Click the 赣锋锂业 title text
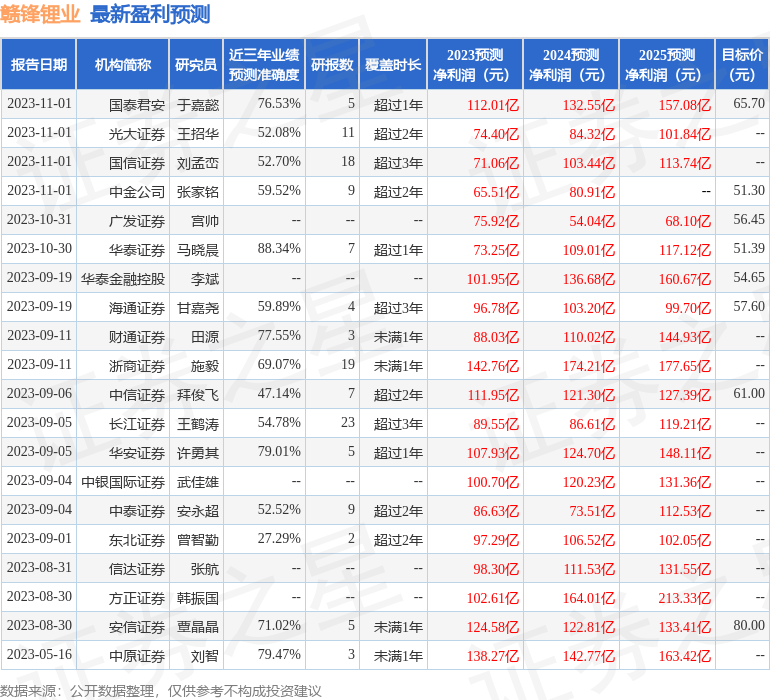Screen dimensions: 770x700 pyautogui.click(x=40, y=15)
